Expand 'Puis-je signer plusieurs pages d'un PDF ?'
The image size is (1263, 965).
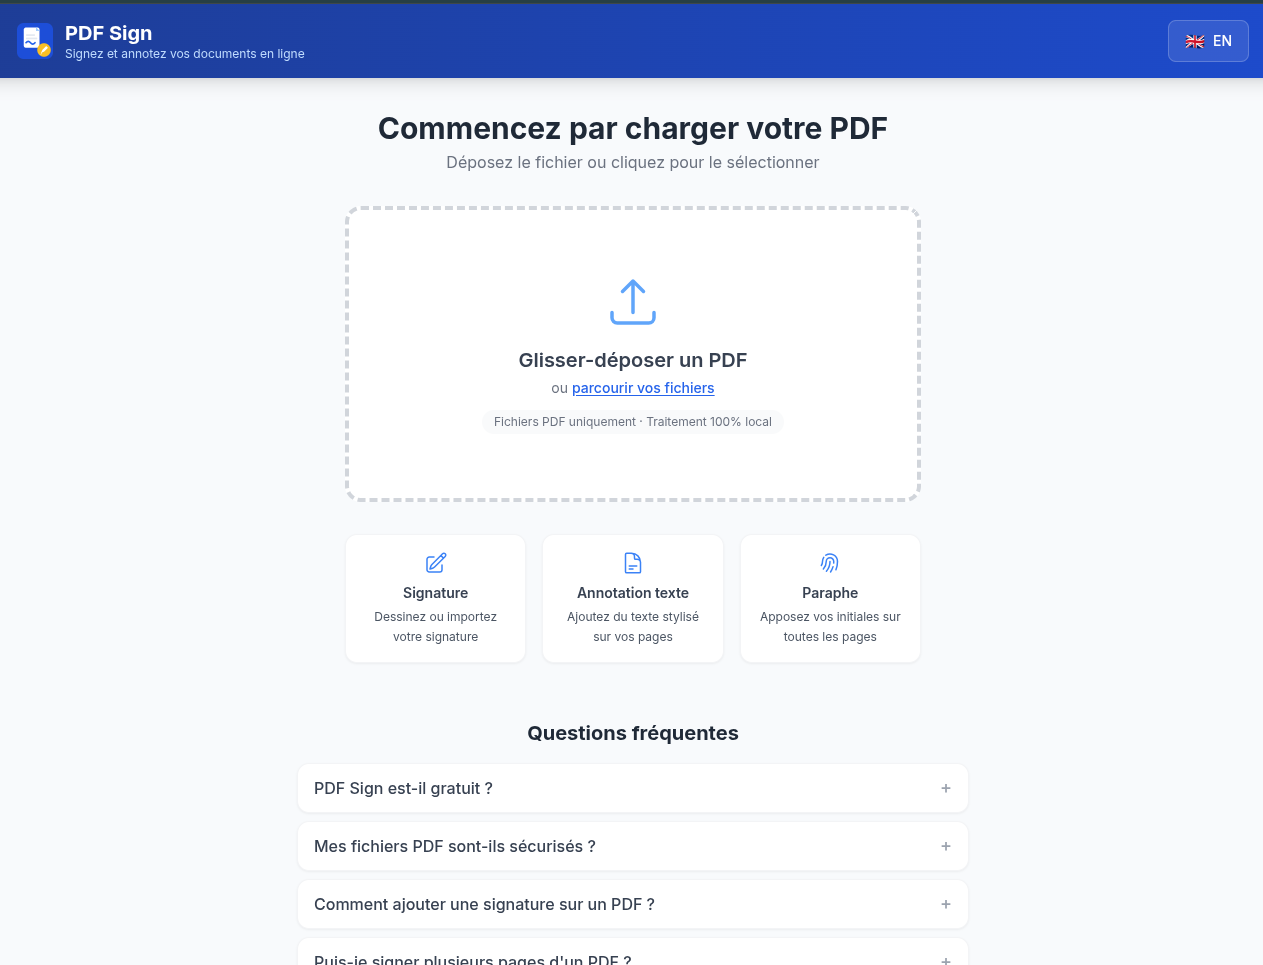[473, 958]
